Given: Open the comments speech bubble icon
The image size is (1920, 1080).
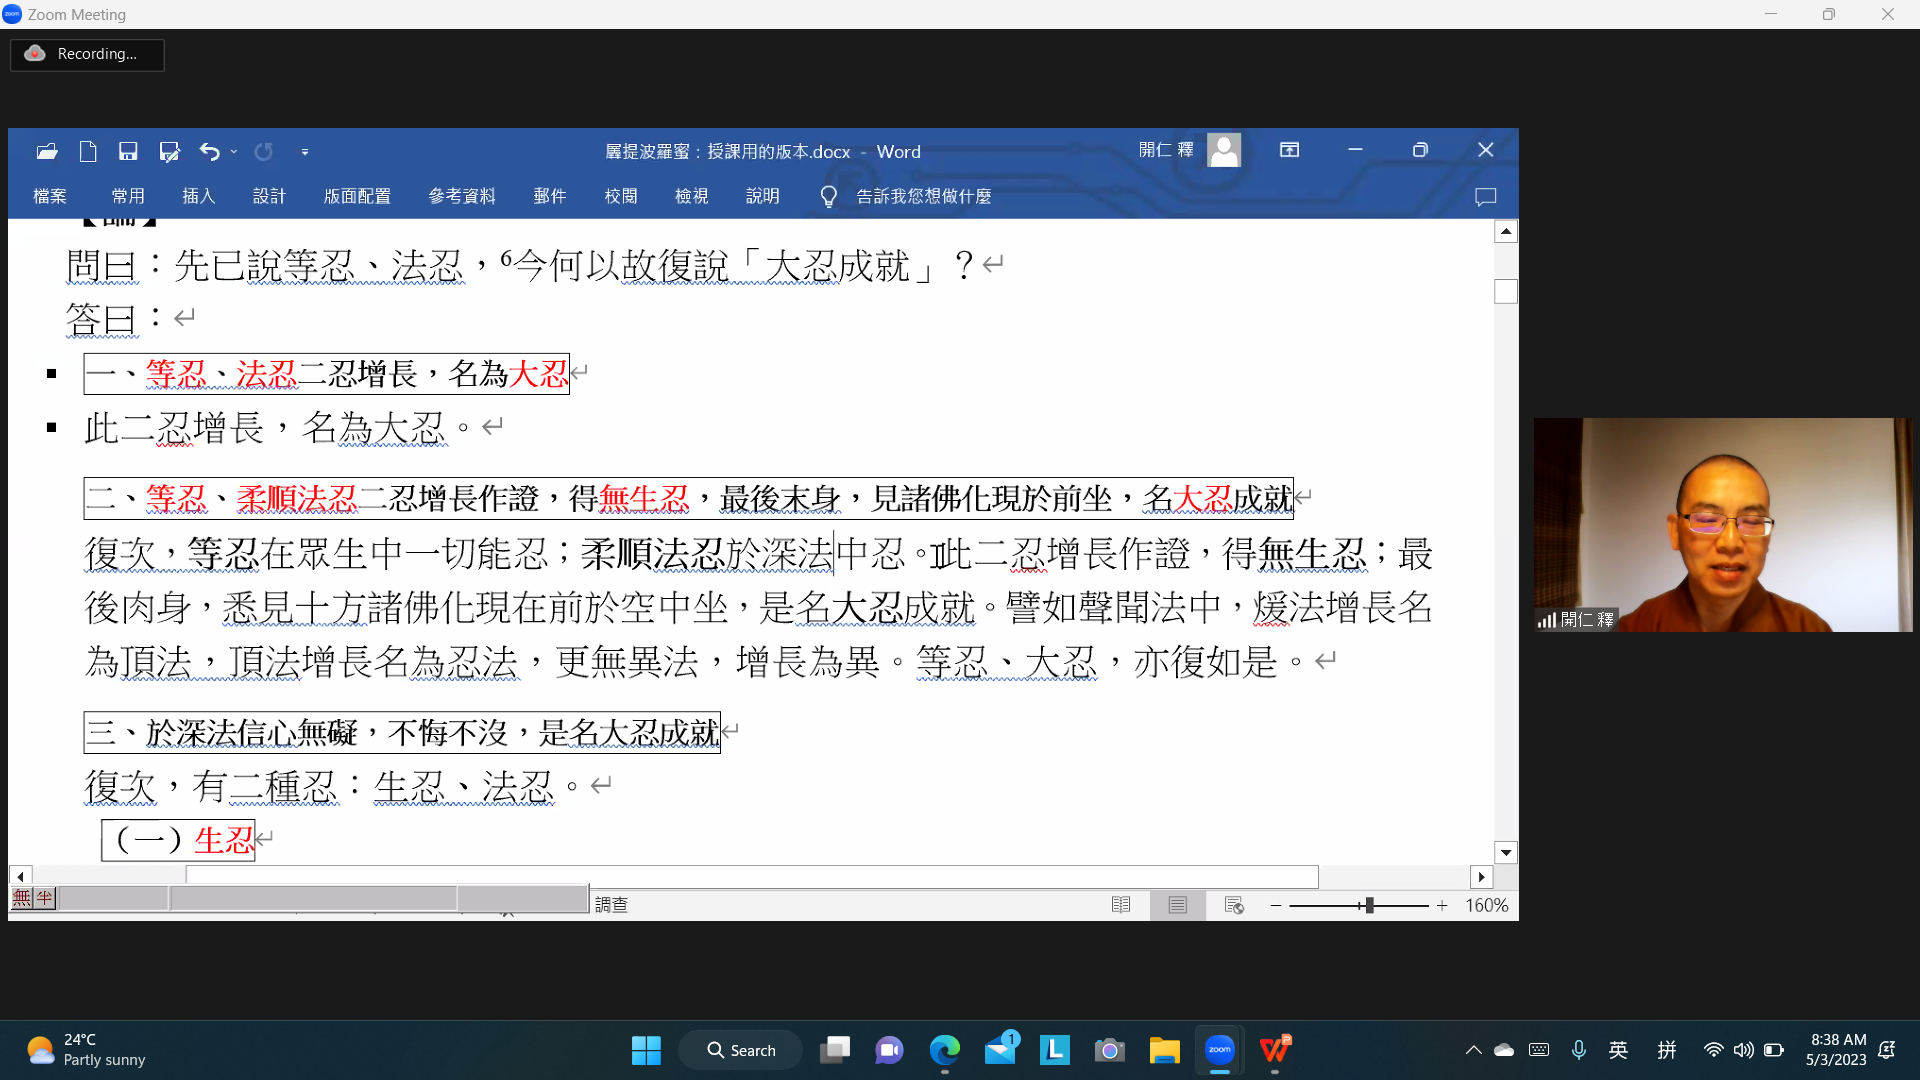Looking at the screenshot, I should [x=1486, y=197].
